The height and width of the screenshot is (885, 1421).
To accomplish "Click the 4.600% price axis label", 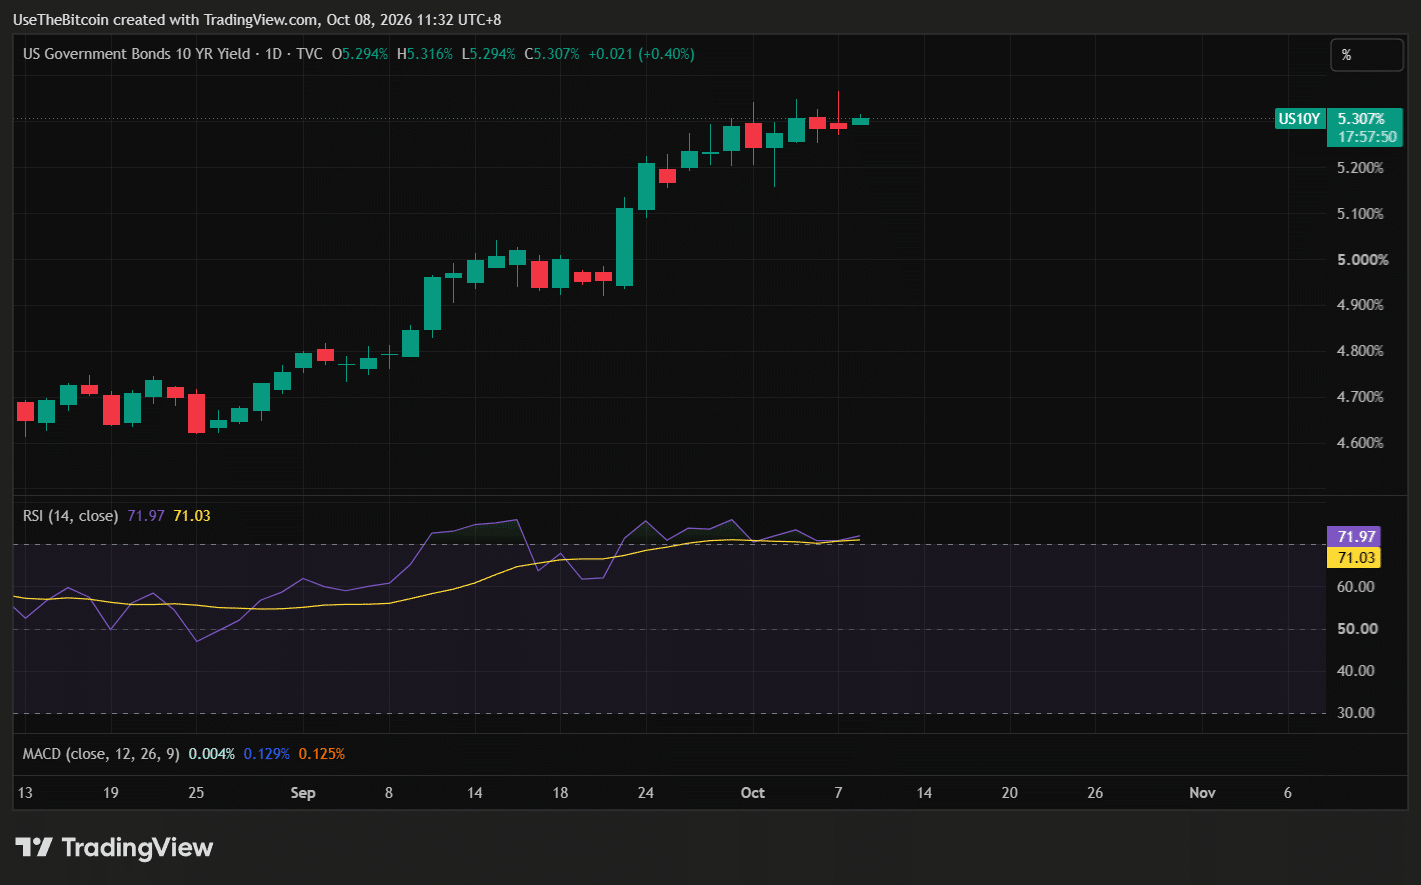I will [1360, 443].
